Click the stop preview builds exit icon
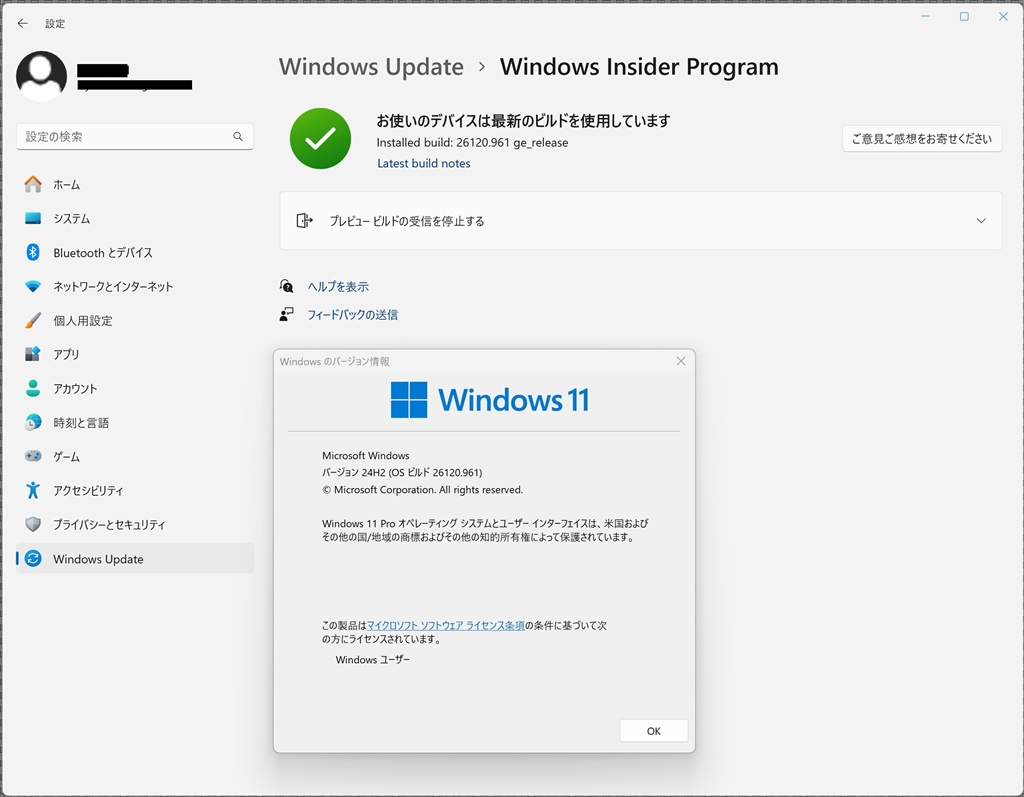 304,220
